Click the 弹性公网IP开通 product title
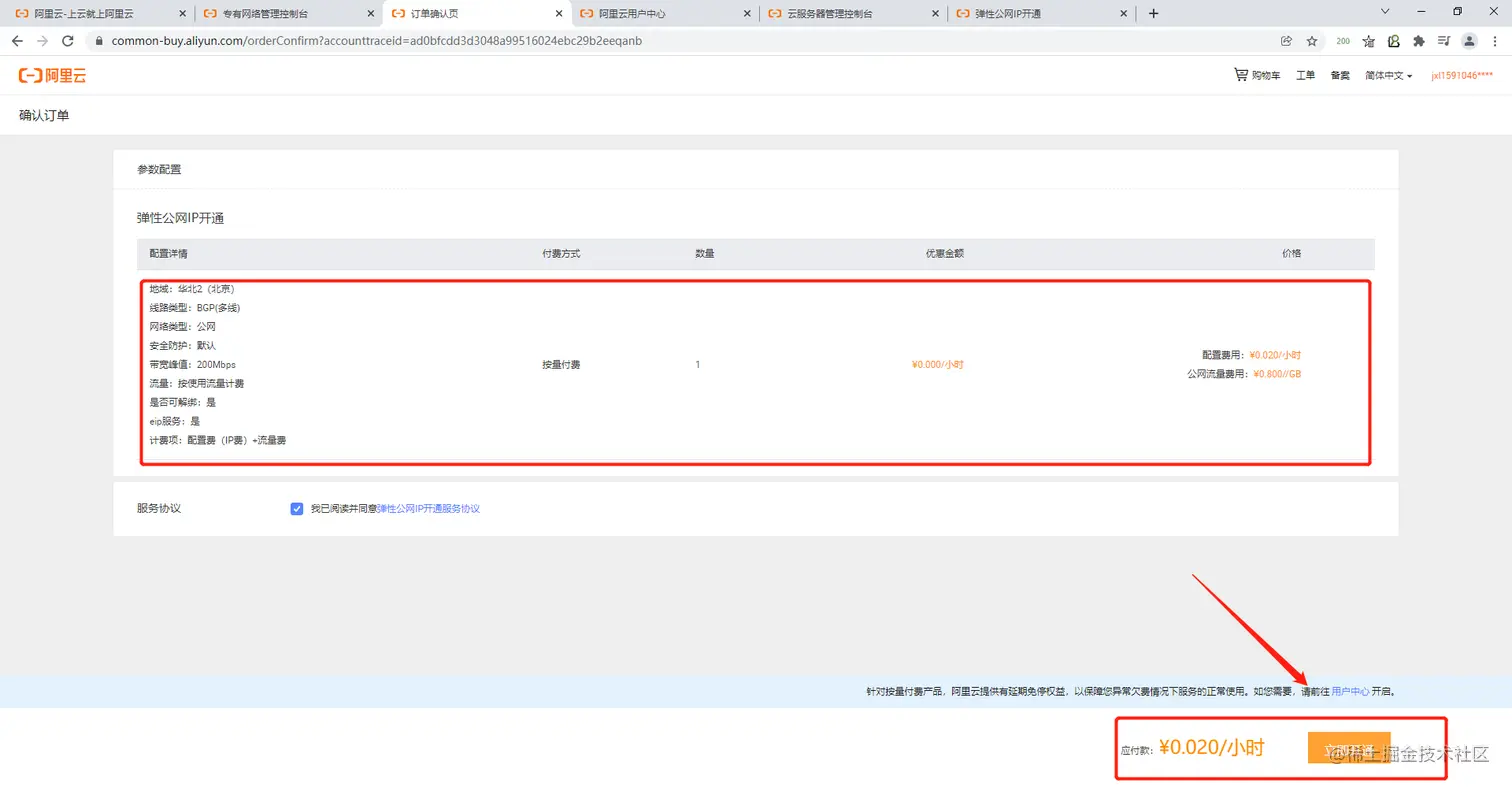1512x787 pixels. pyautogui.click(x=181, y=218)
